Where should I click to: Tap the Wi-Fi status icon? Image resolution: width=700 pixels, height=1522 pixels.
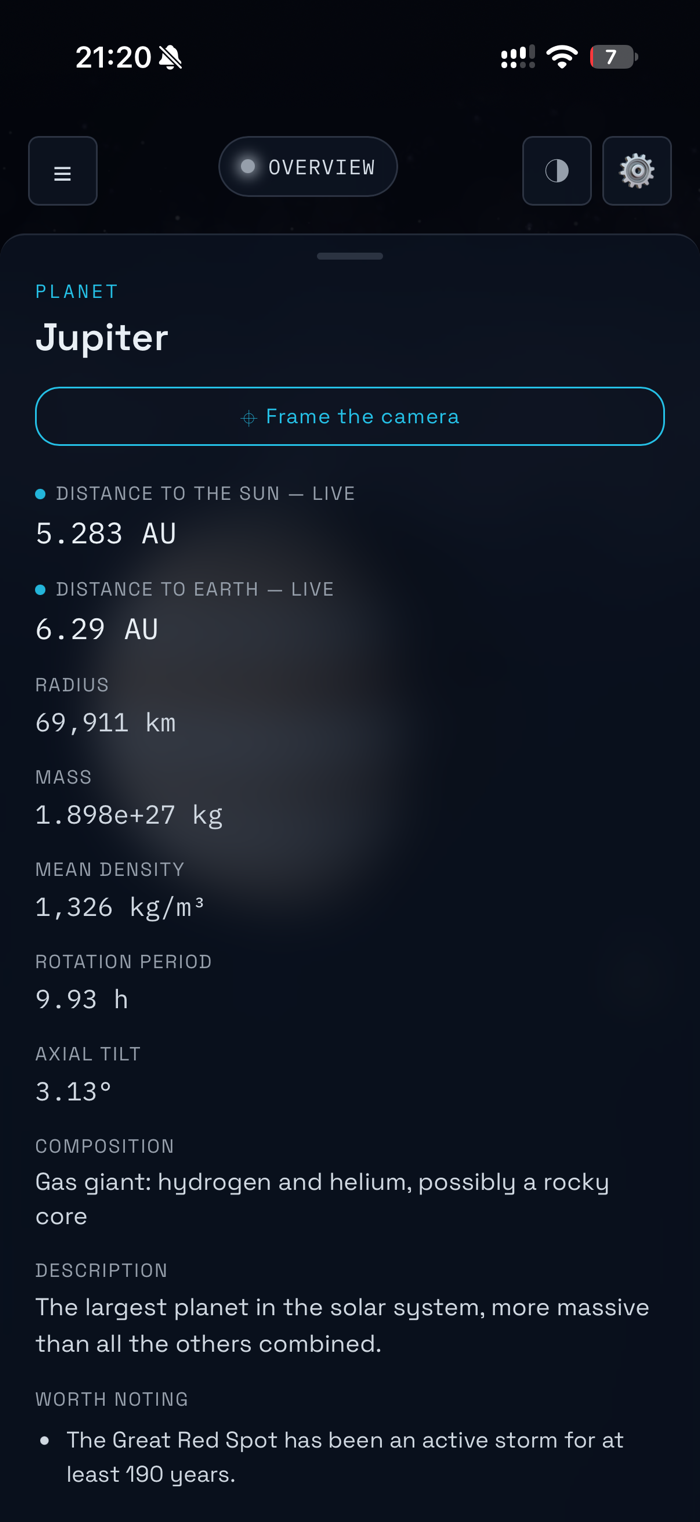tap(563, 57)
